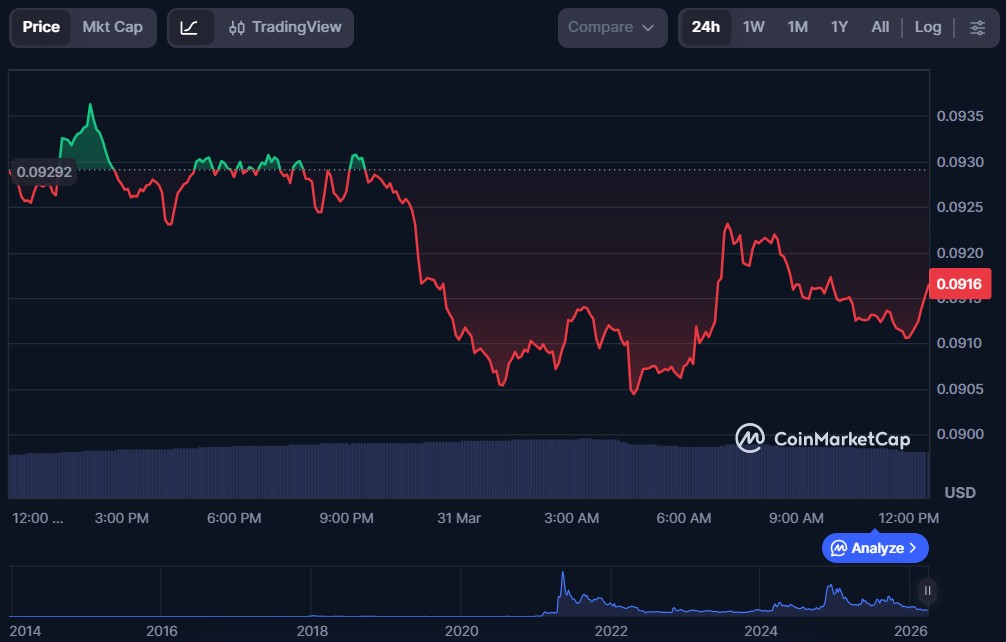Click the 2021 peak in the mini history chart
This screenshot has height=642, width=1006.
click(x=562, y=583)
